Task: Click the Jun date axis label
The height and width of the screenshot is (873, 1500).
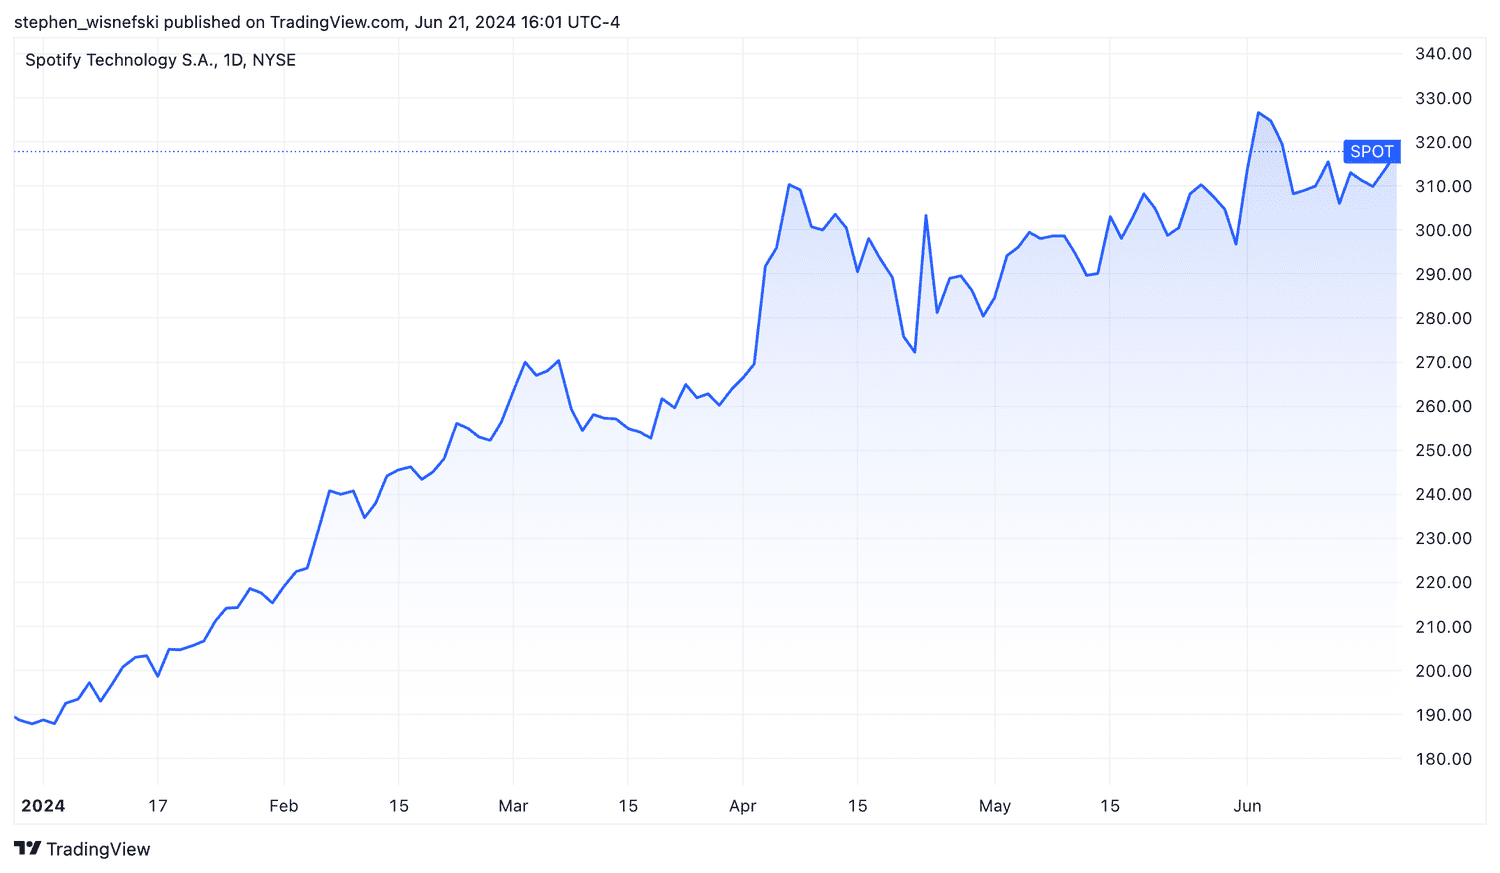Action: 1247,806
